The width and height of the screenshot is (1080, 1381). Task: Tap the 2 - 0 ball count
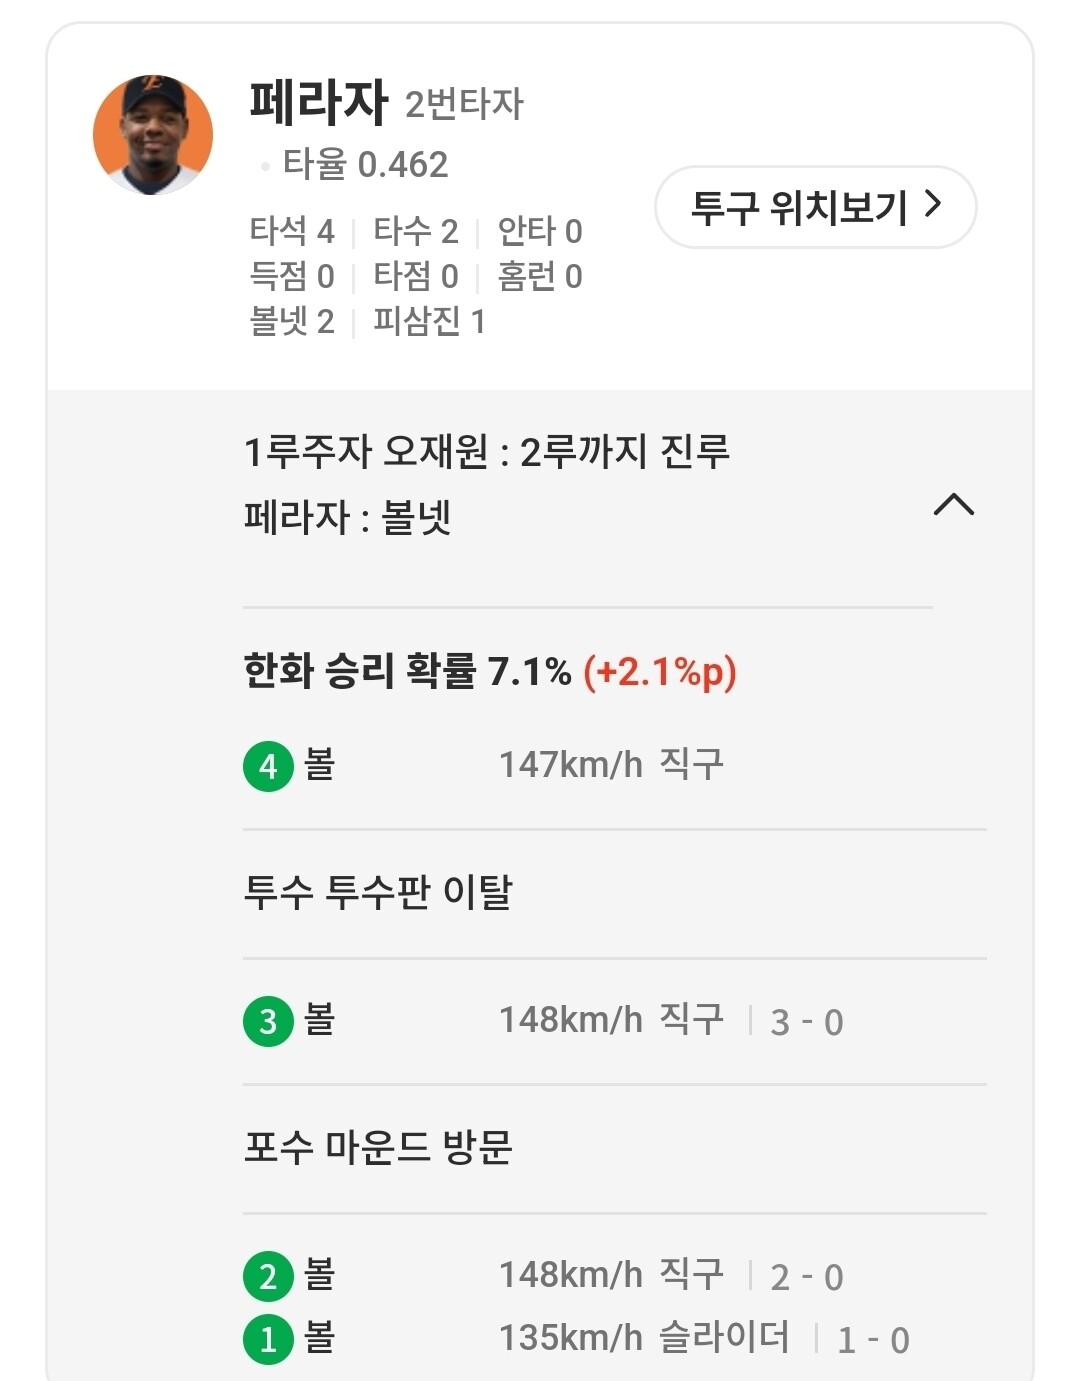click(x=806, y=1277)
